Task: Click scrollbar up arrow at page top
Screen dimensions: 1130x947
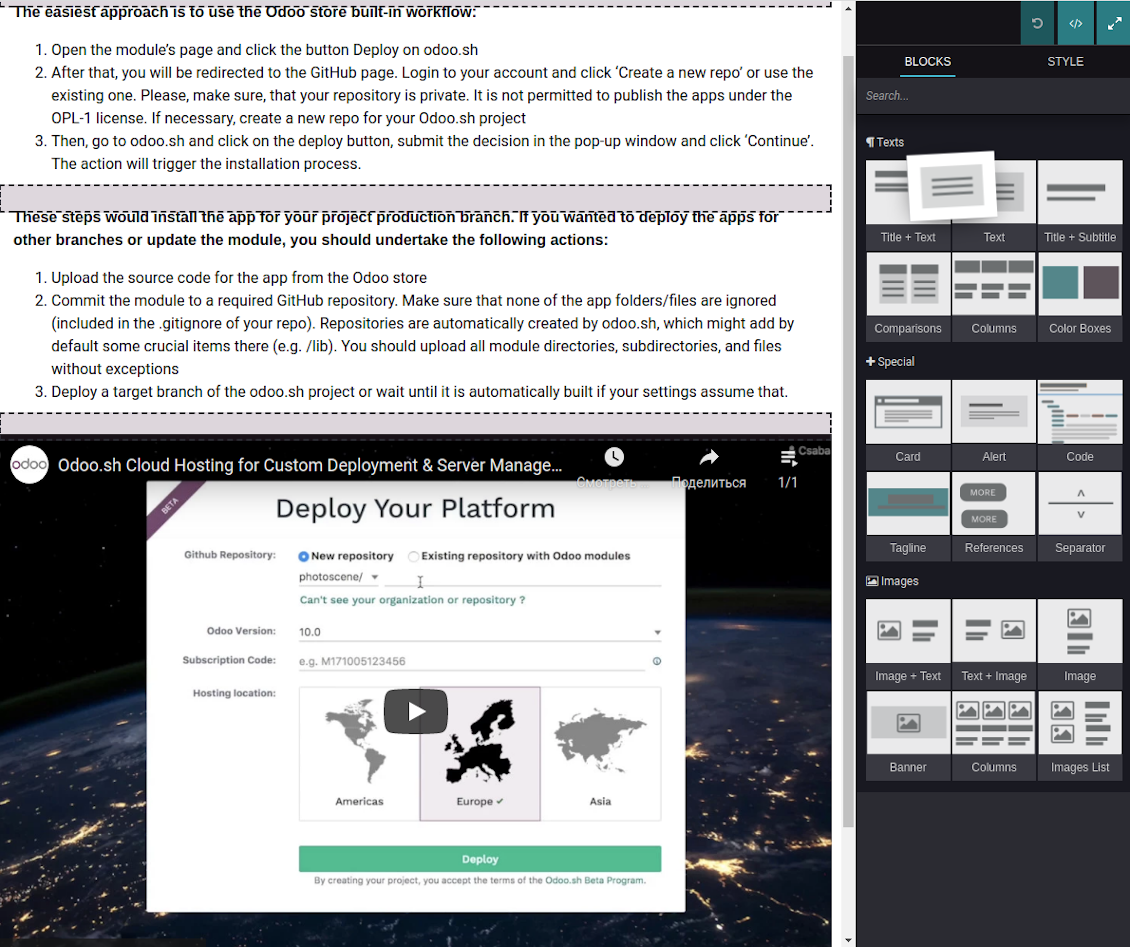Action: (848, 9)
